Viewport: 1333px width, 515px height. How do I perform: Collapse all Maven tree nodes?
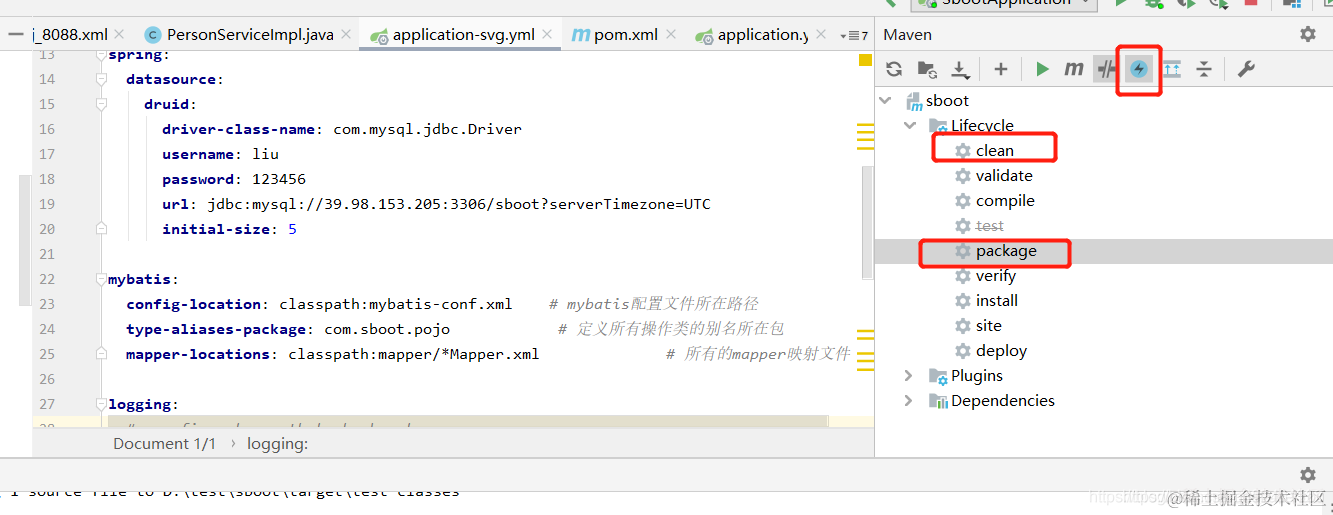[1204, 69]
